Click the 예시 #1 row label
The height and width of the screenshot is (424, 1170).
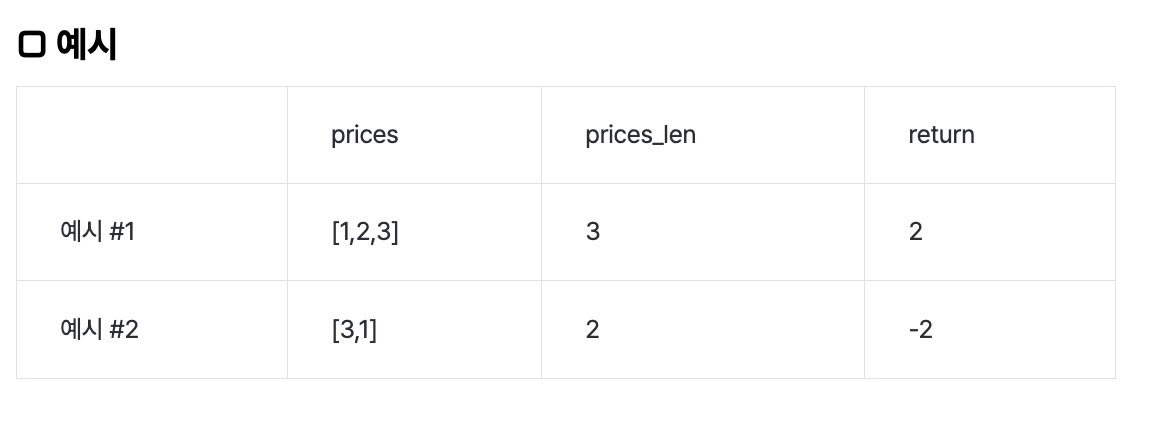coord(98,232)
